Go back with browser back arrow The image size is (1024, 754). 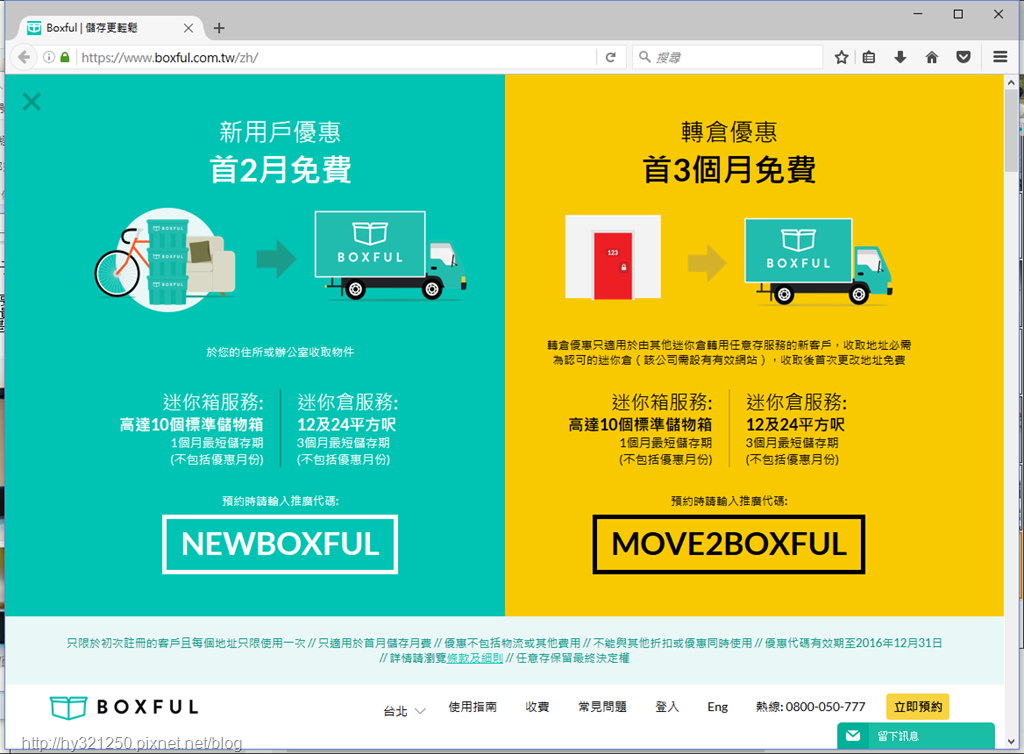pyautogui.click(x=24, y=57)
